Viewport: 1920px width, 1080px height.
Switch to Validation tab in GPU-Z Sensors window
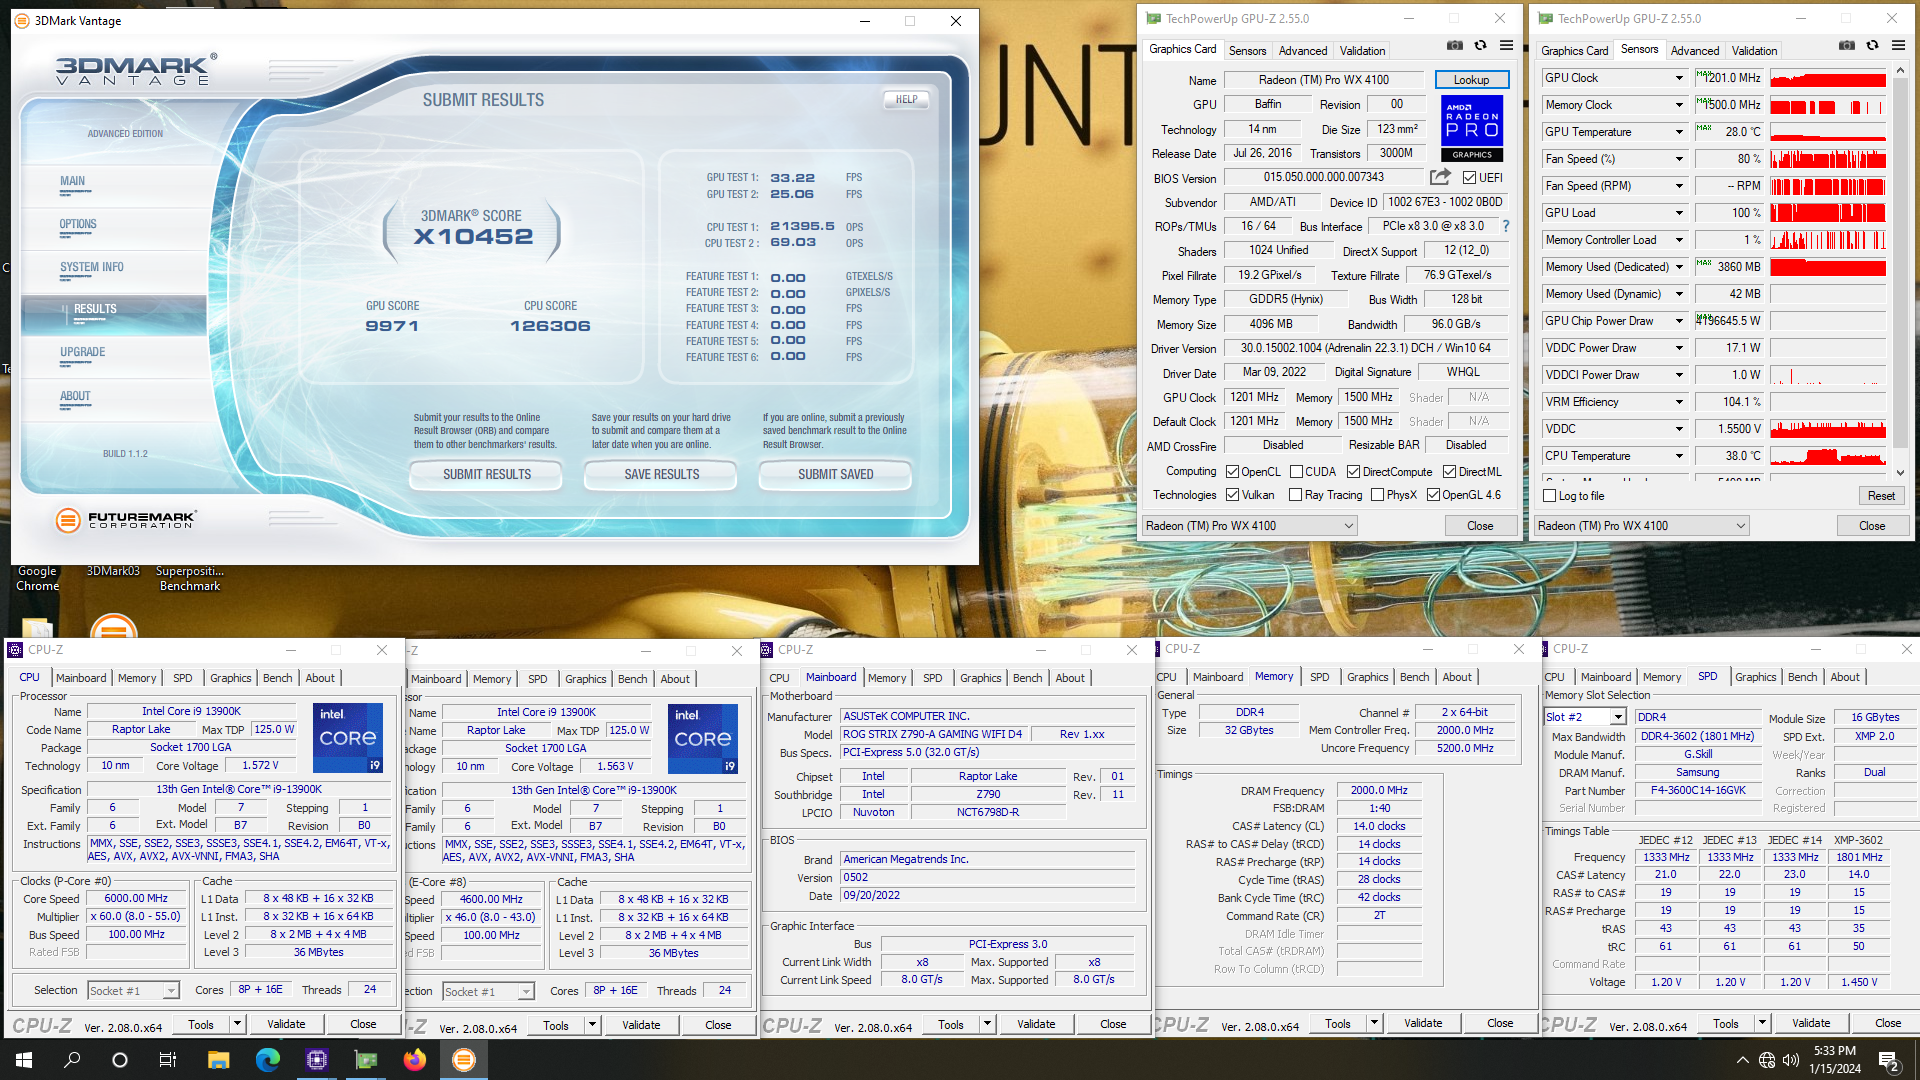pos(1754,51)
